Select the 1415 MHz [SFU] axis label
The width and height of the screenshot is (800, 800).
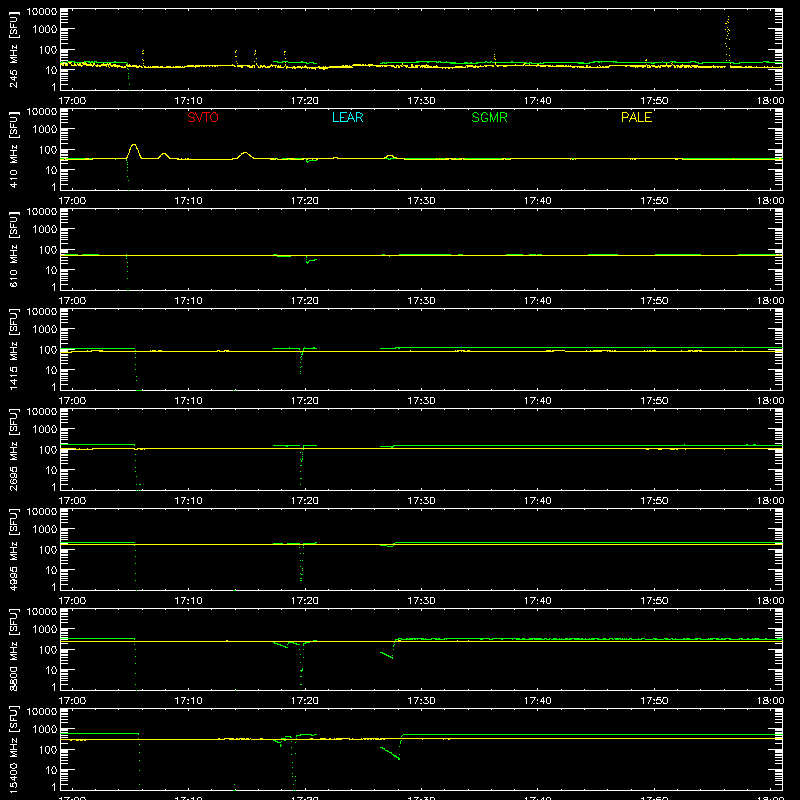[x=13, y=349]
